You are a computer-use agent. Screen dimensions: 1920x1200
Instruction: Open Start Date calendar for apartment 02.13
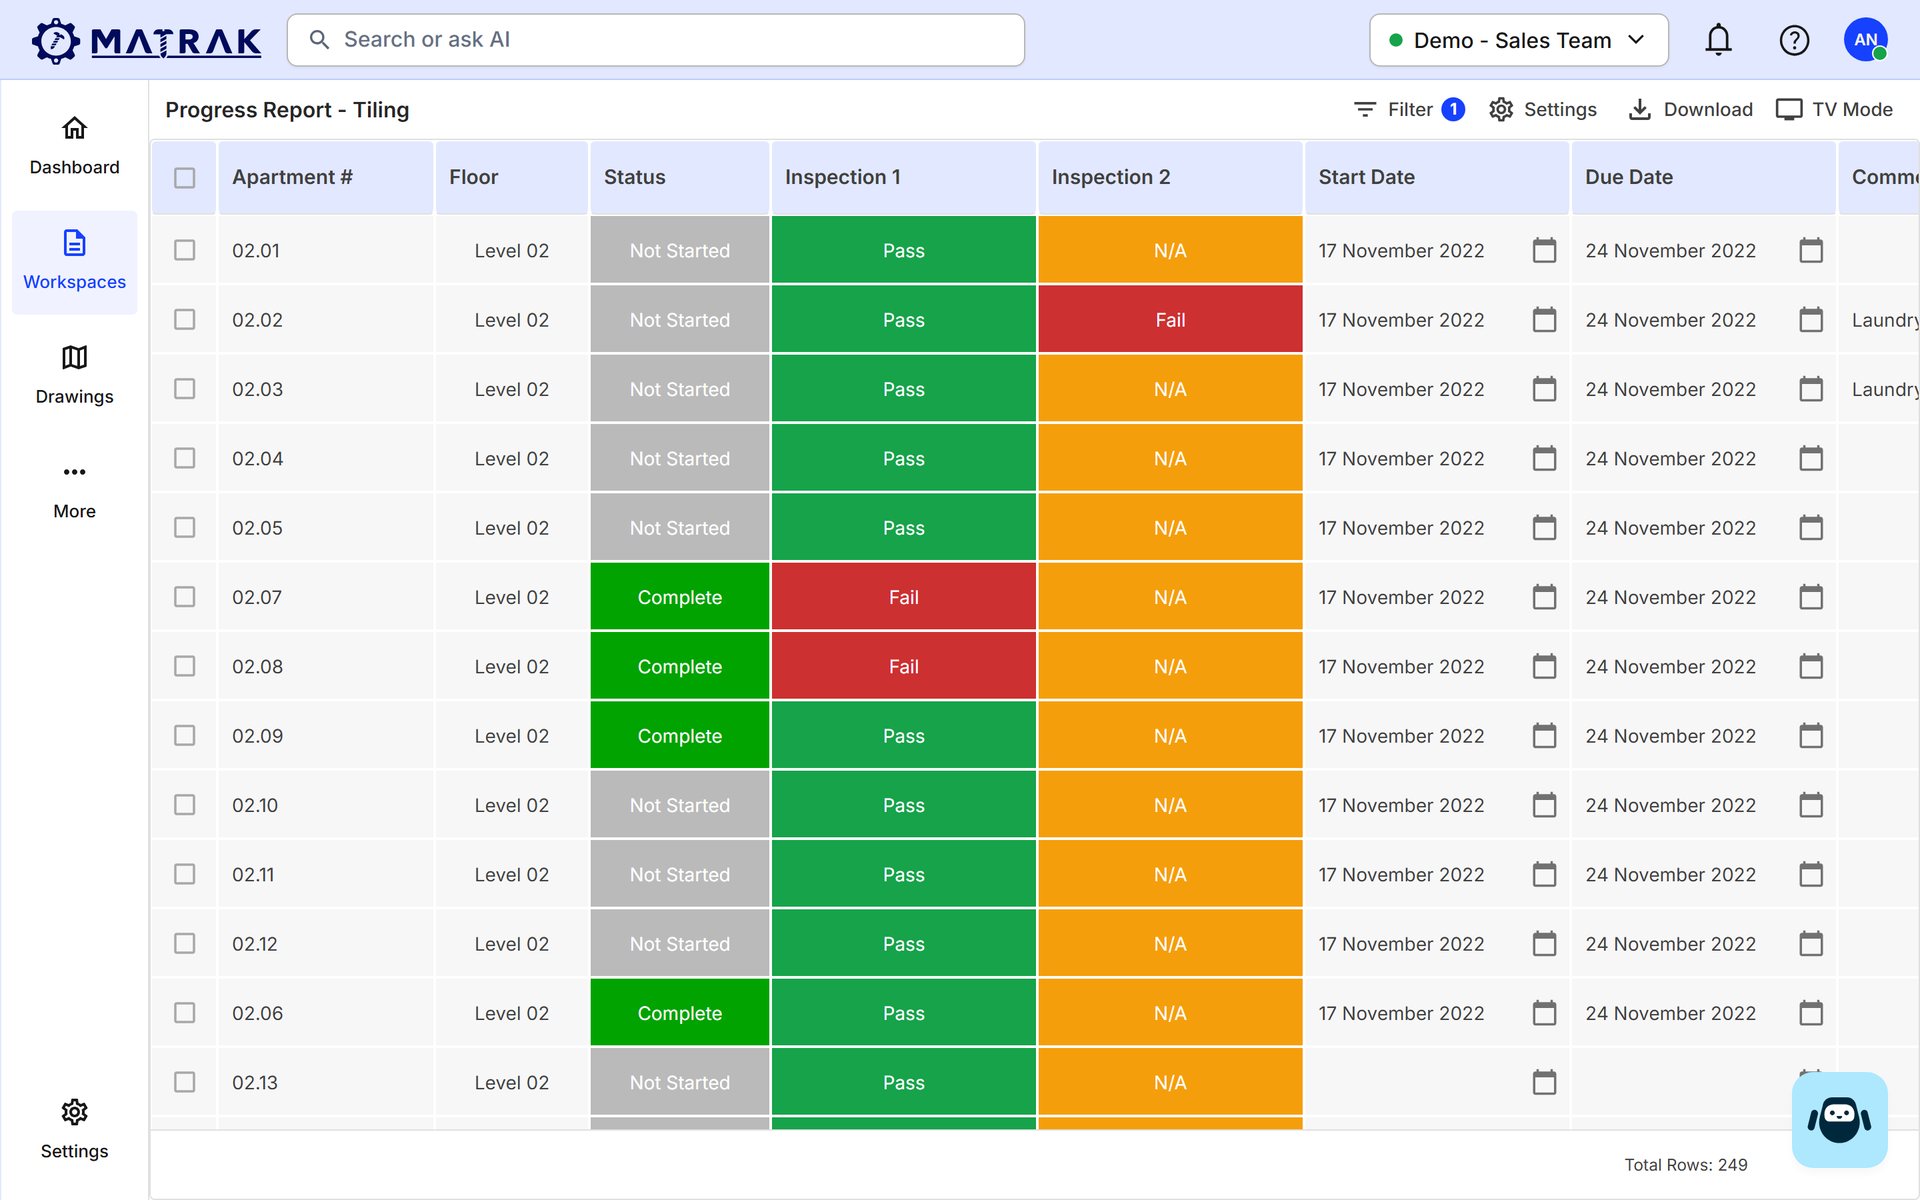(1544, 1082)
